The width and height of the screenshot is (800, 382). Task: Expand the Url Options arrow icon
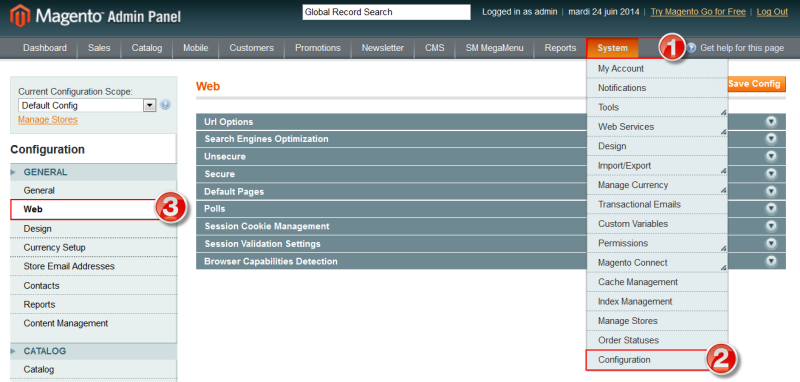click(x=771, y=121)
